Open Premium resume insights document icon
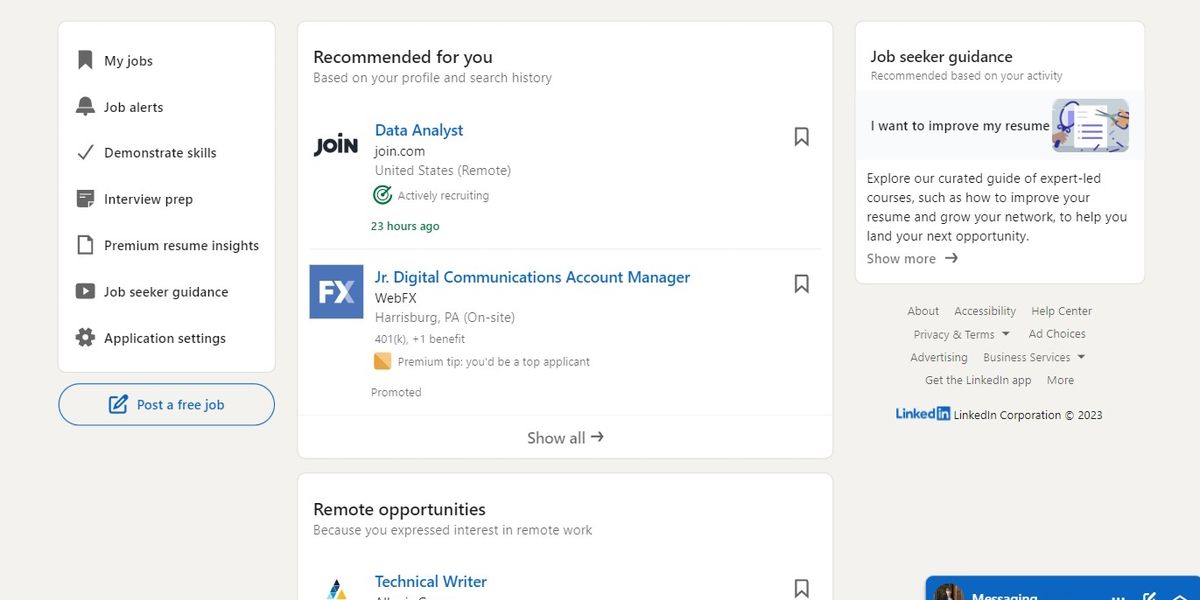This screenshot has width=1200, height=600. click(x=86, y=245)
